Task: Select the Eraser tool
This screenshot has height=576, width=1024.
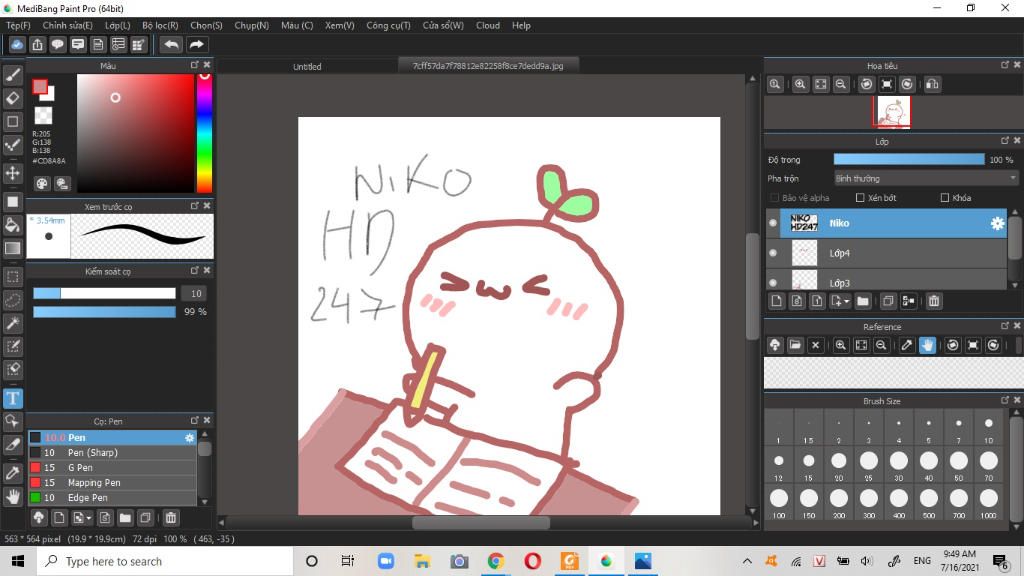Action: tap(12, 99)
